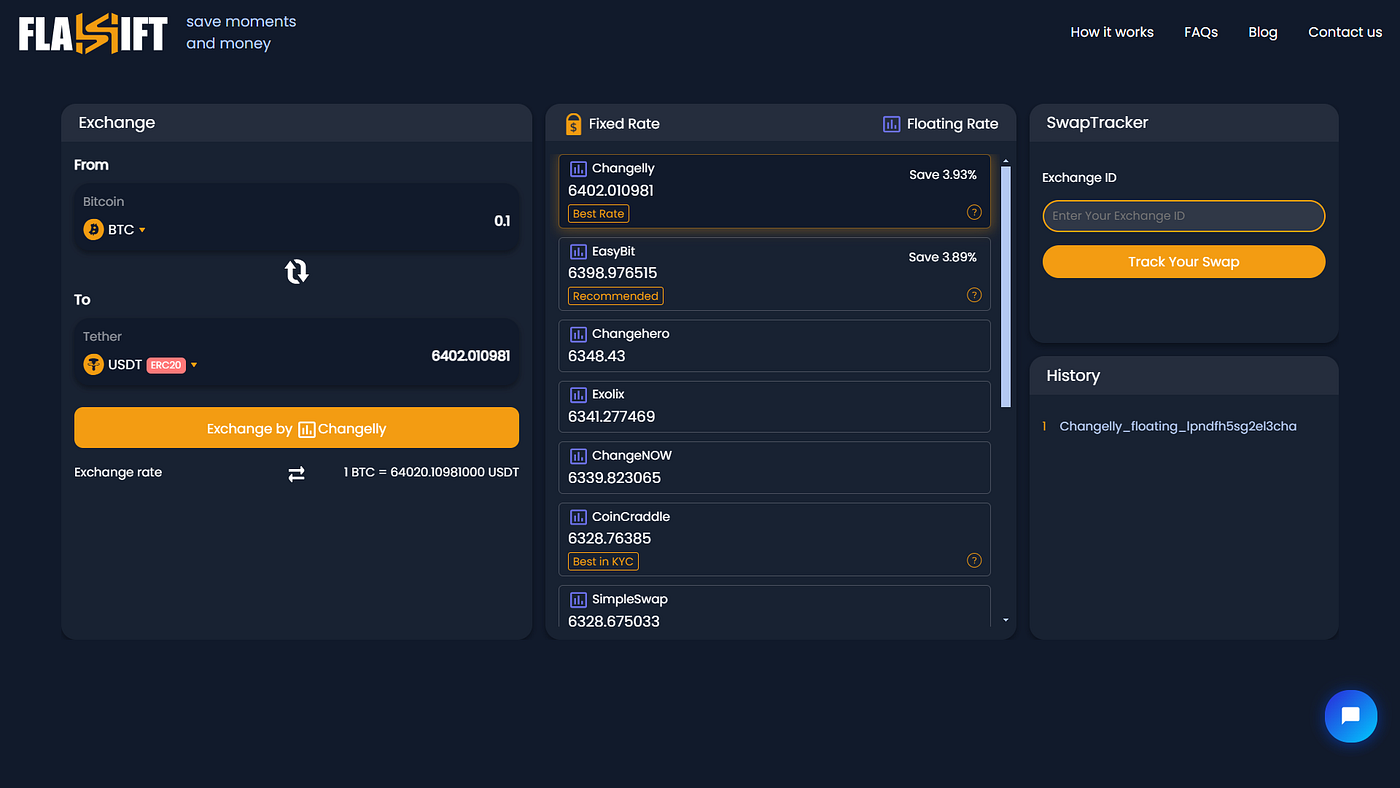Click the save moments and money tagline
The width and height of the screenshot is (1400, 788).
(x=241, y=32)
